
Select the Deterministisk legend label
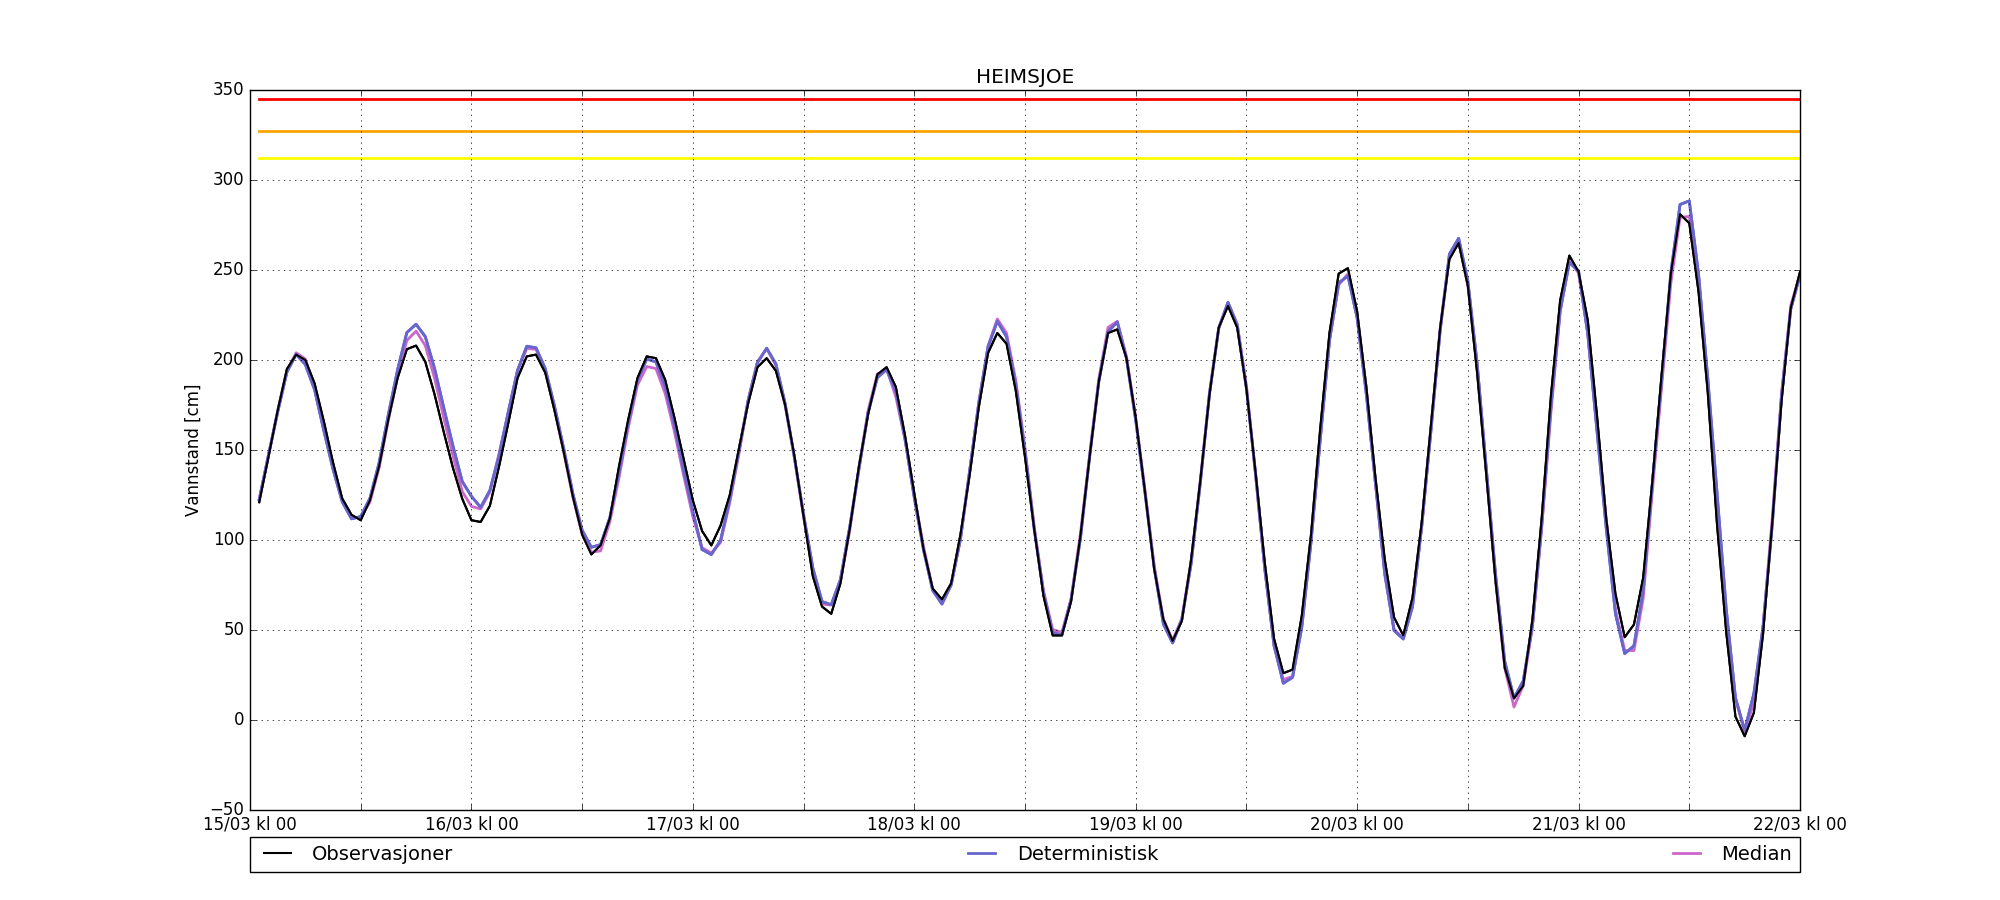[1087, 854]
